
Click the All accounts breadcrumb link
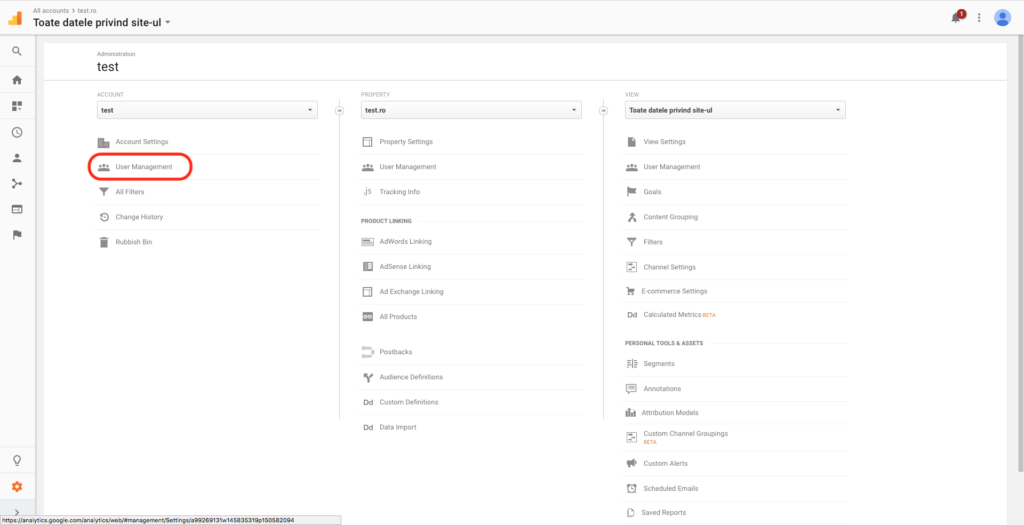[x=51, y=9]
